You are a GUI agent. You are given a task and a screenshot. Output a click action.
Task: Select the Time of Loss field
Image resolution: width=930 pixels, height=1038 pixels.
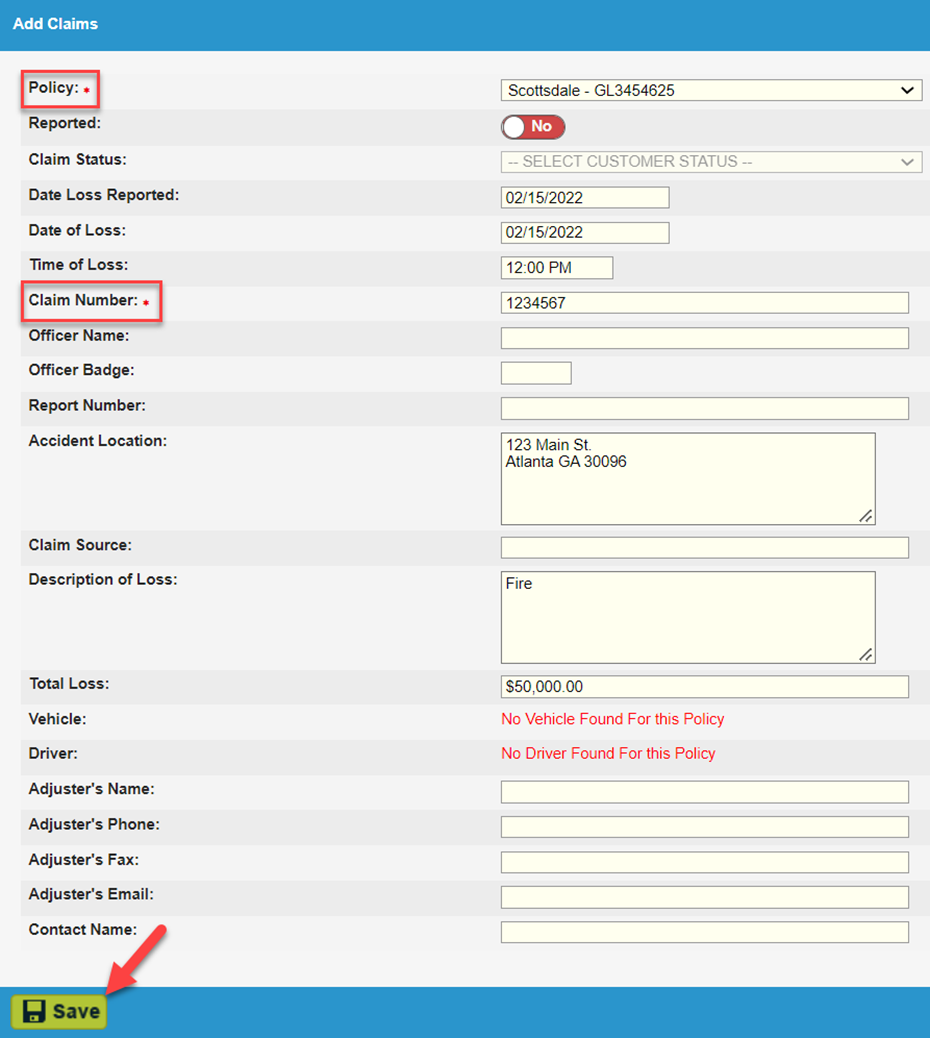pyautogui.click(x=557, y=267)
